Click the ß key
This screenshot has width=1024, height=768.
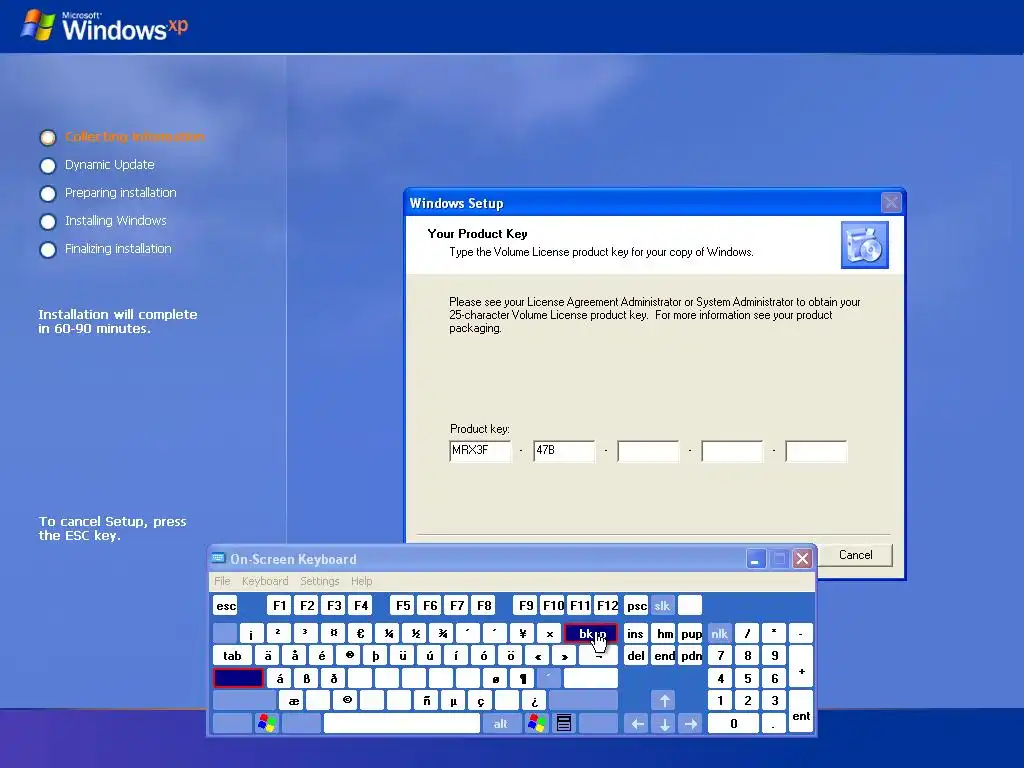click(x=306, y=679)
